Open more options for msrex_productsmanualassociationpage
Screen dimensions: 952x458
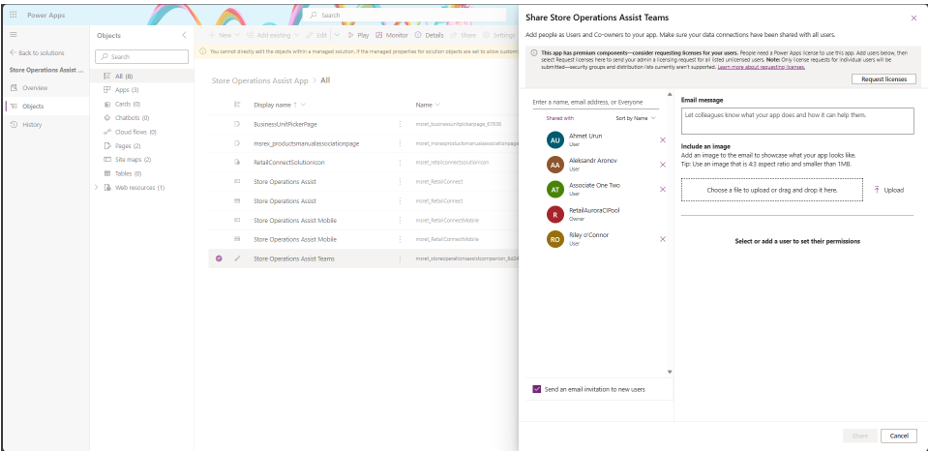coord(400,144)
